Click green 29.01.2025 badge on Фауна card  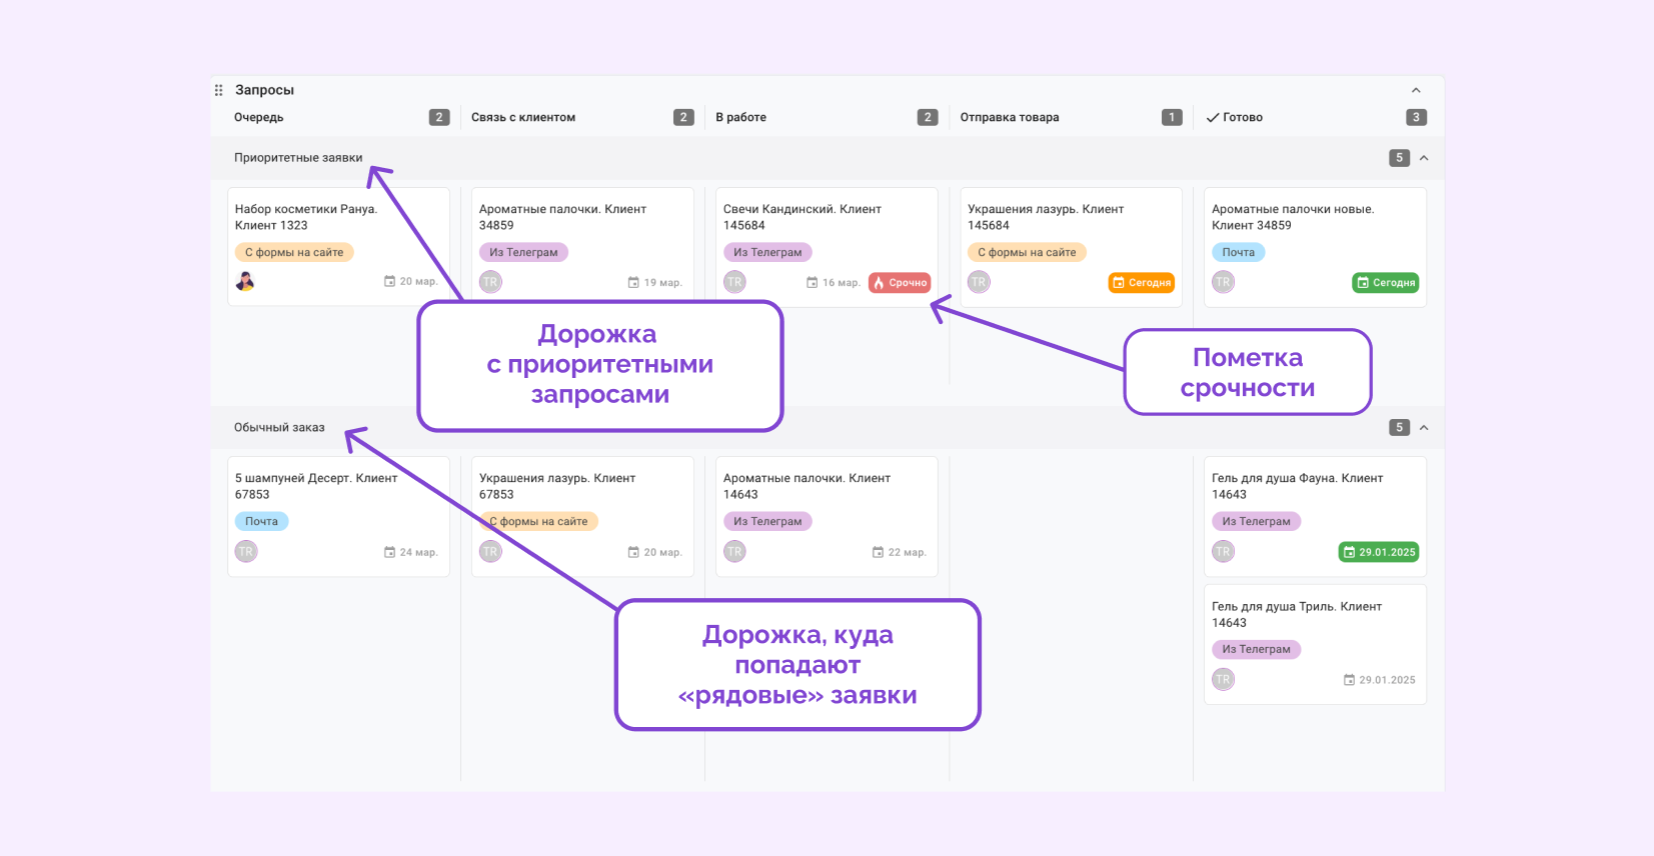tap(1379, 552)
